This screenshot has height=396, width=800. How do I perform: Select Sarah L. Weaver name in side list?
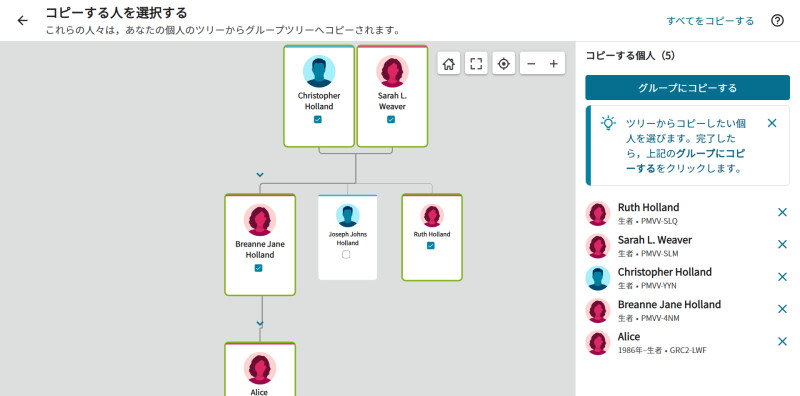pos(655,240)
